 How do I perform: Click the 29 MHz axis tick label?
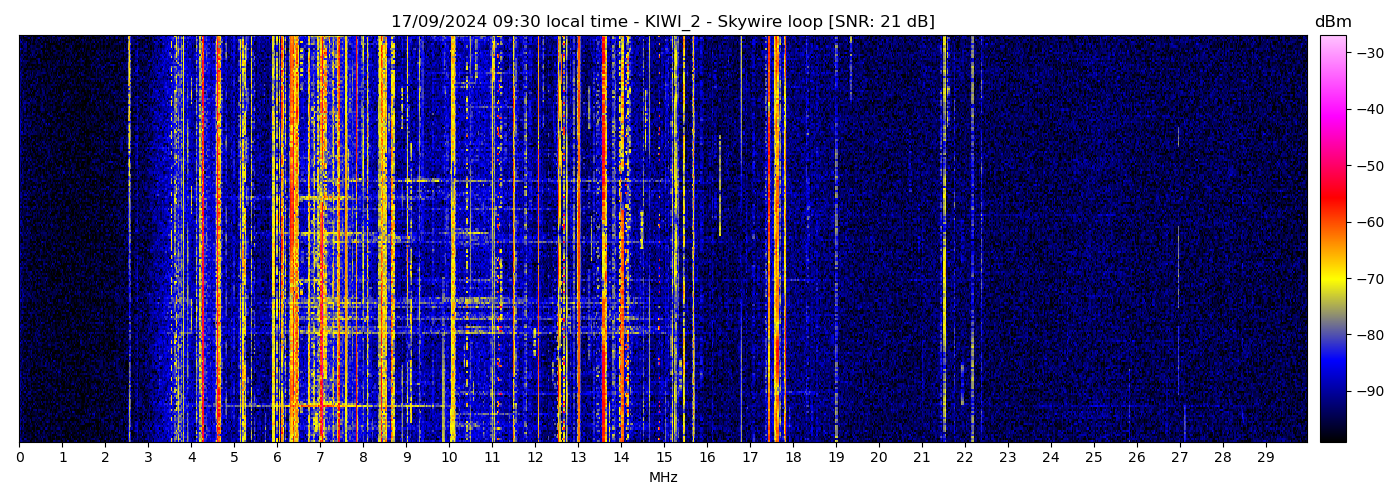coord(1265,458)
